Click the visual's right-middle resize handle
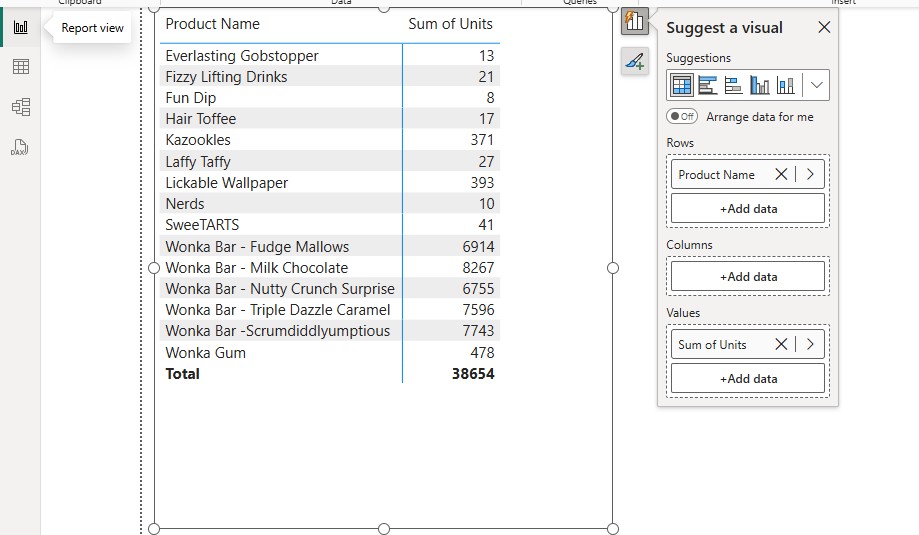The height and width of the screenshot is (535, 919). 612,268
